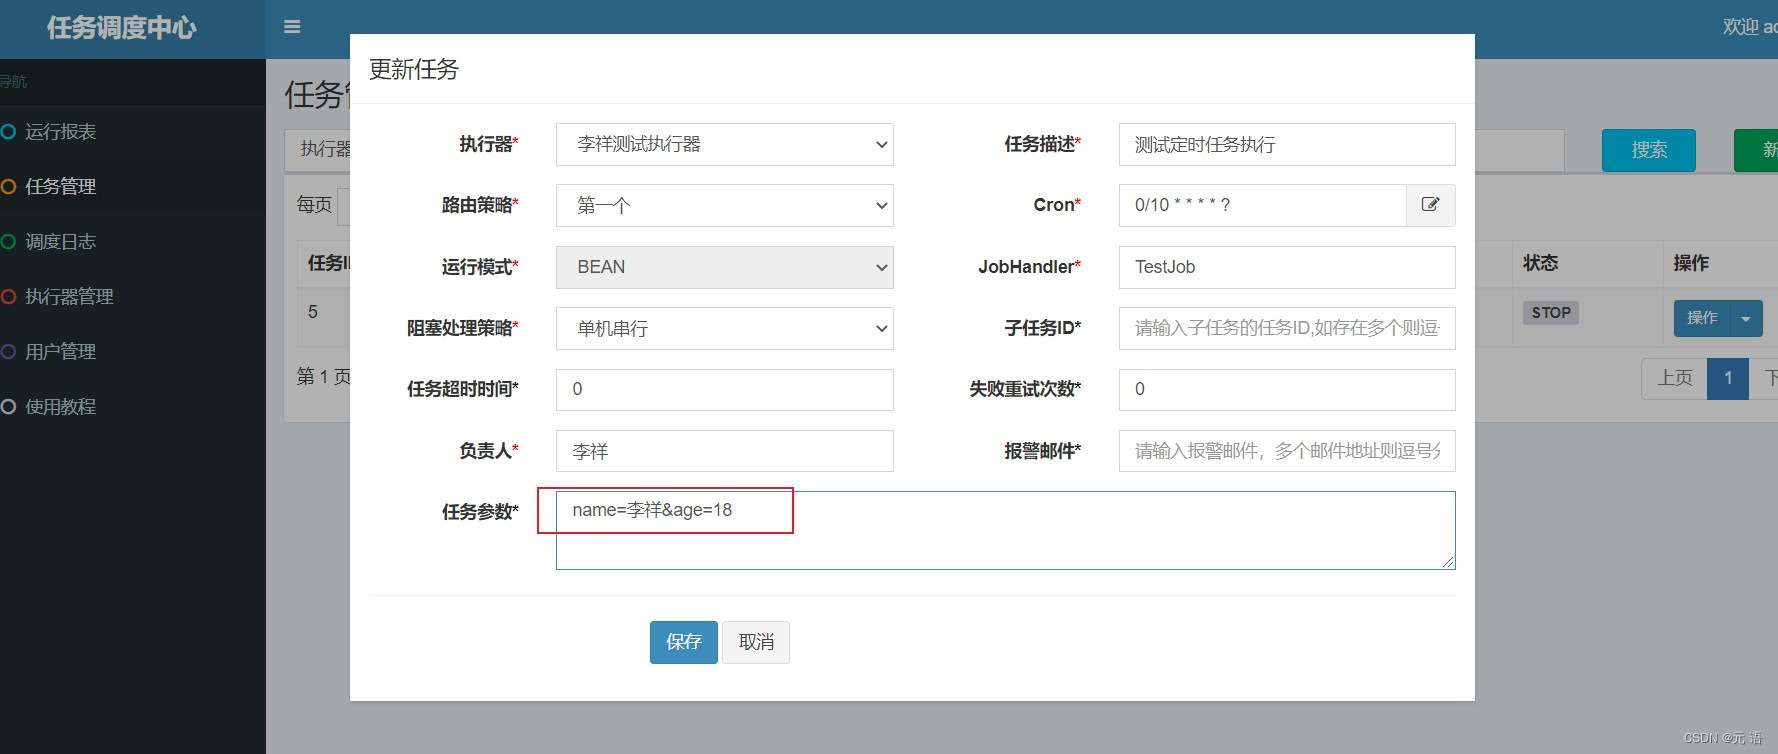The height and width of the screenshot is (754, 1778).
Task: Click the 调度日志 circle icon
Action: coord(8,242)
